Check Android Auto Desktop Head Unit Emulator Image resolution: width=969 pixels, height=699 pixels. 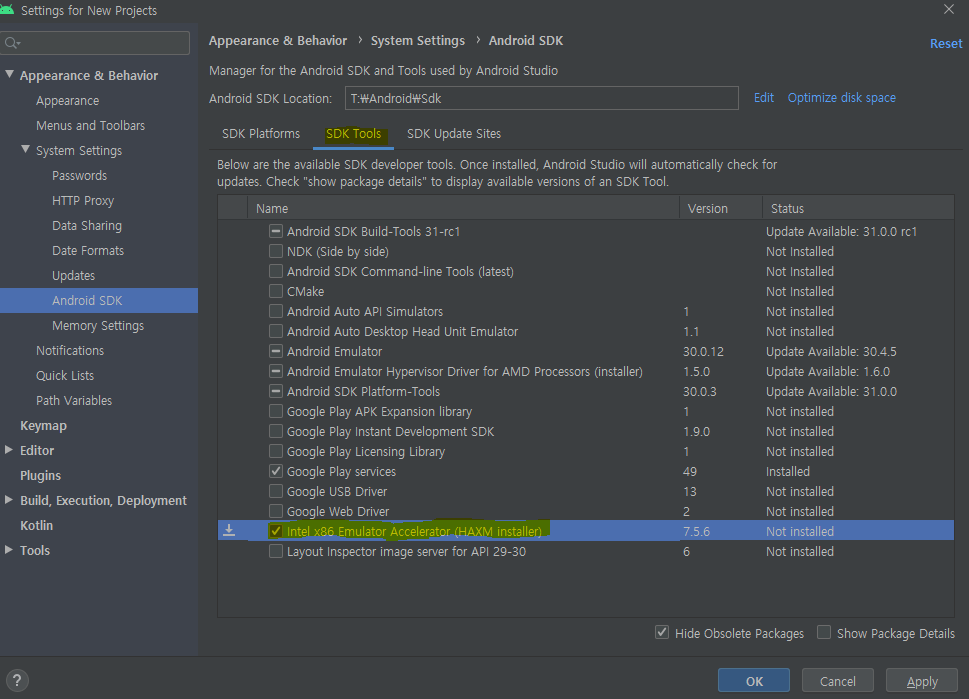tap(276, 331)
